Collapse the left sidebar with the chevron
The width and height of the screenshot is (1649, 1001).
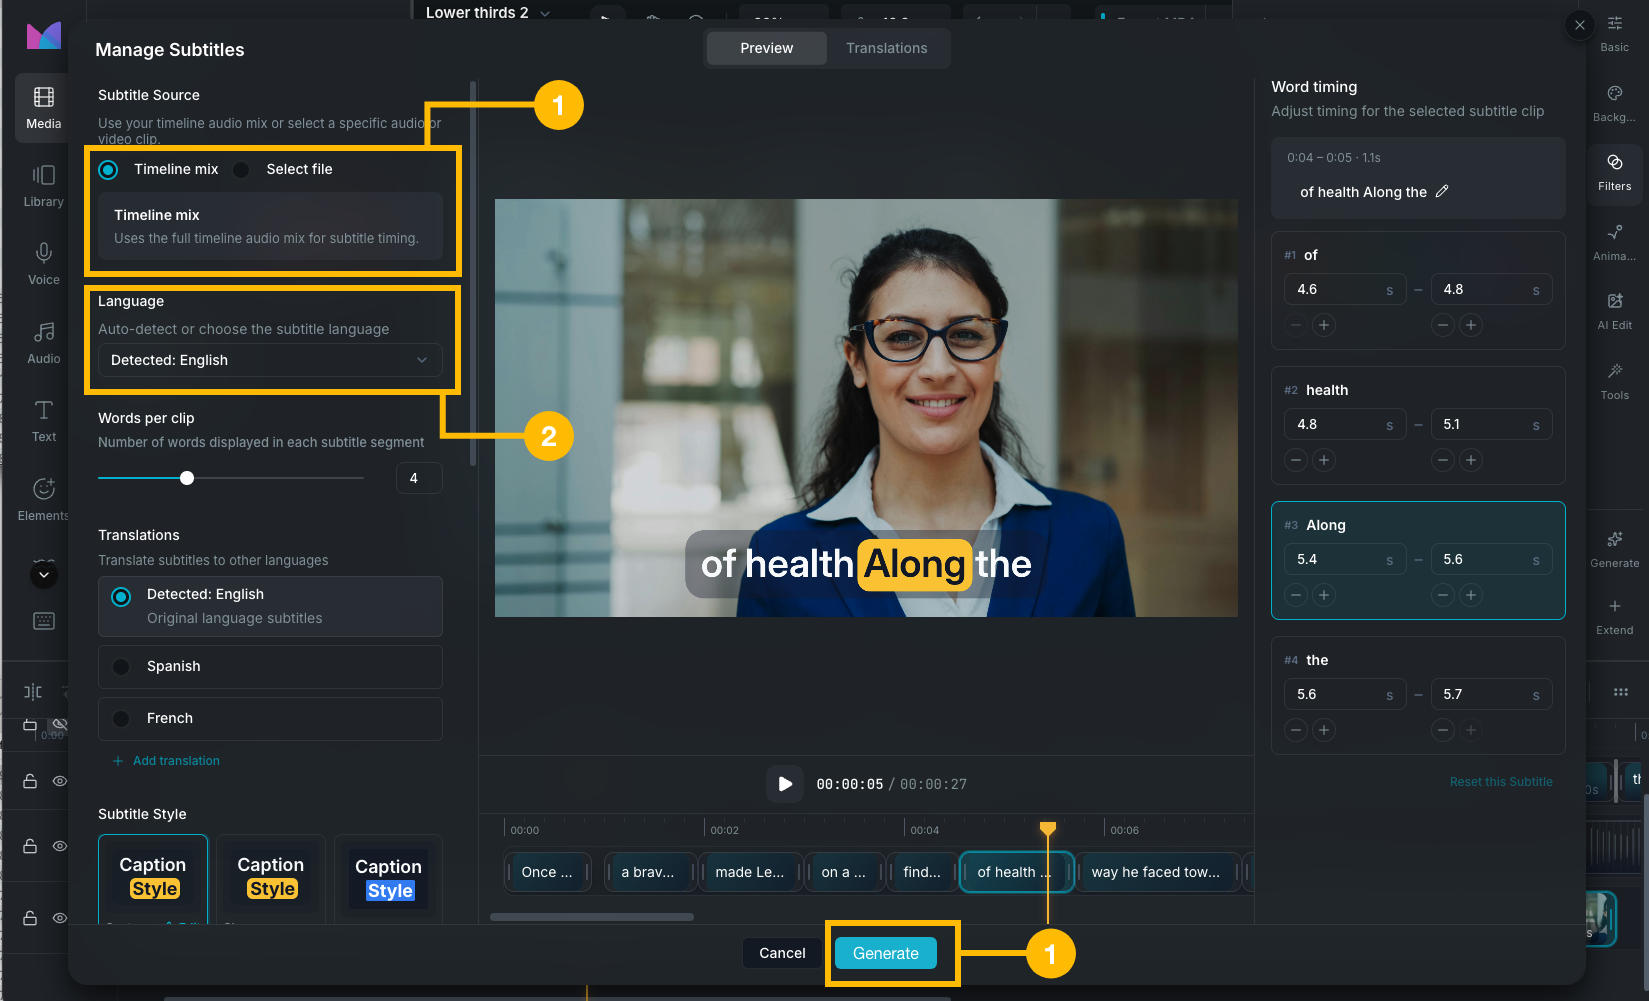(x=43, y=575)
